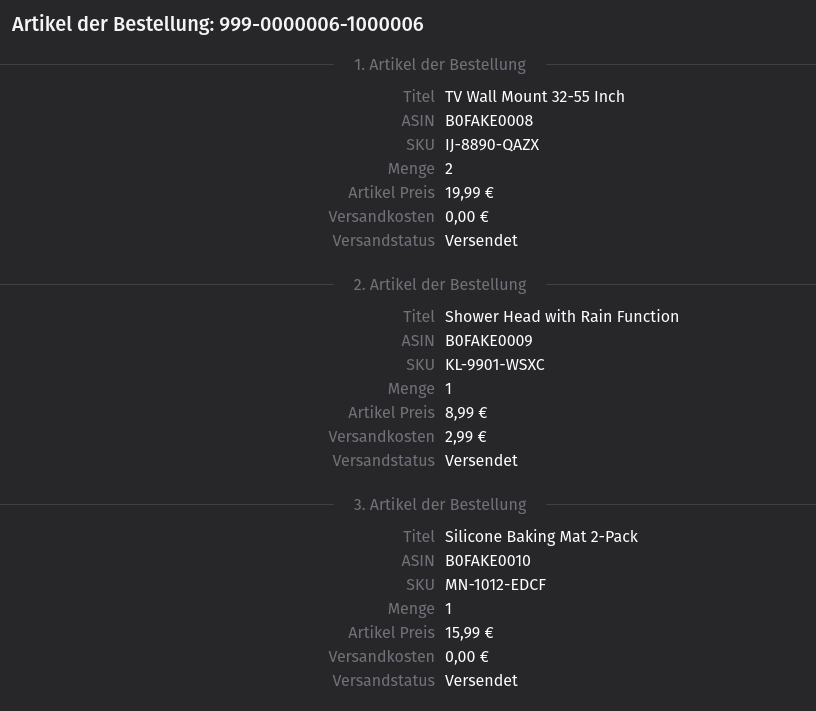Click the 15,99 € article price

point(469,633)
